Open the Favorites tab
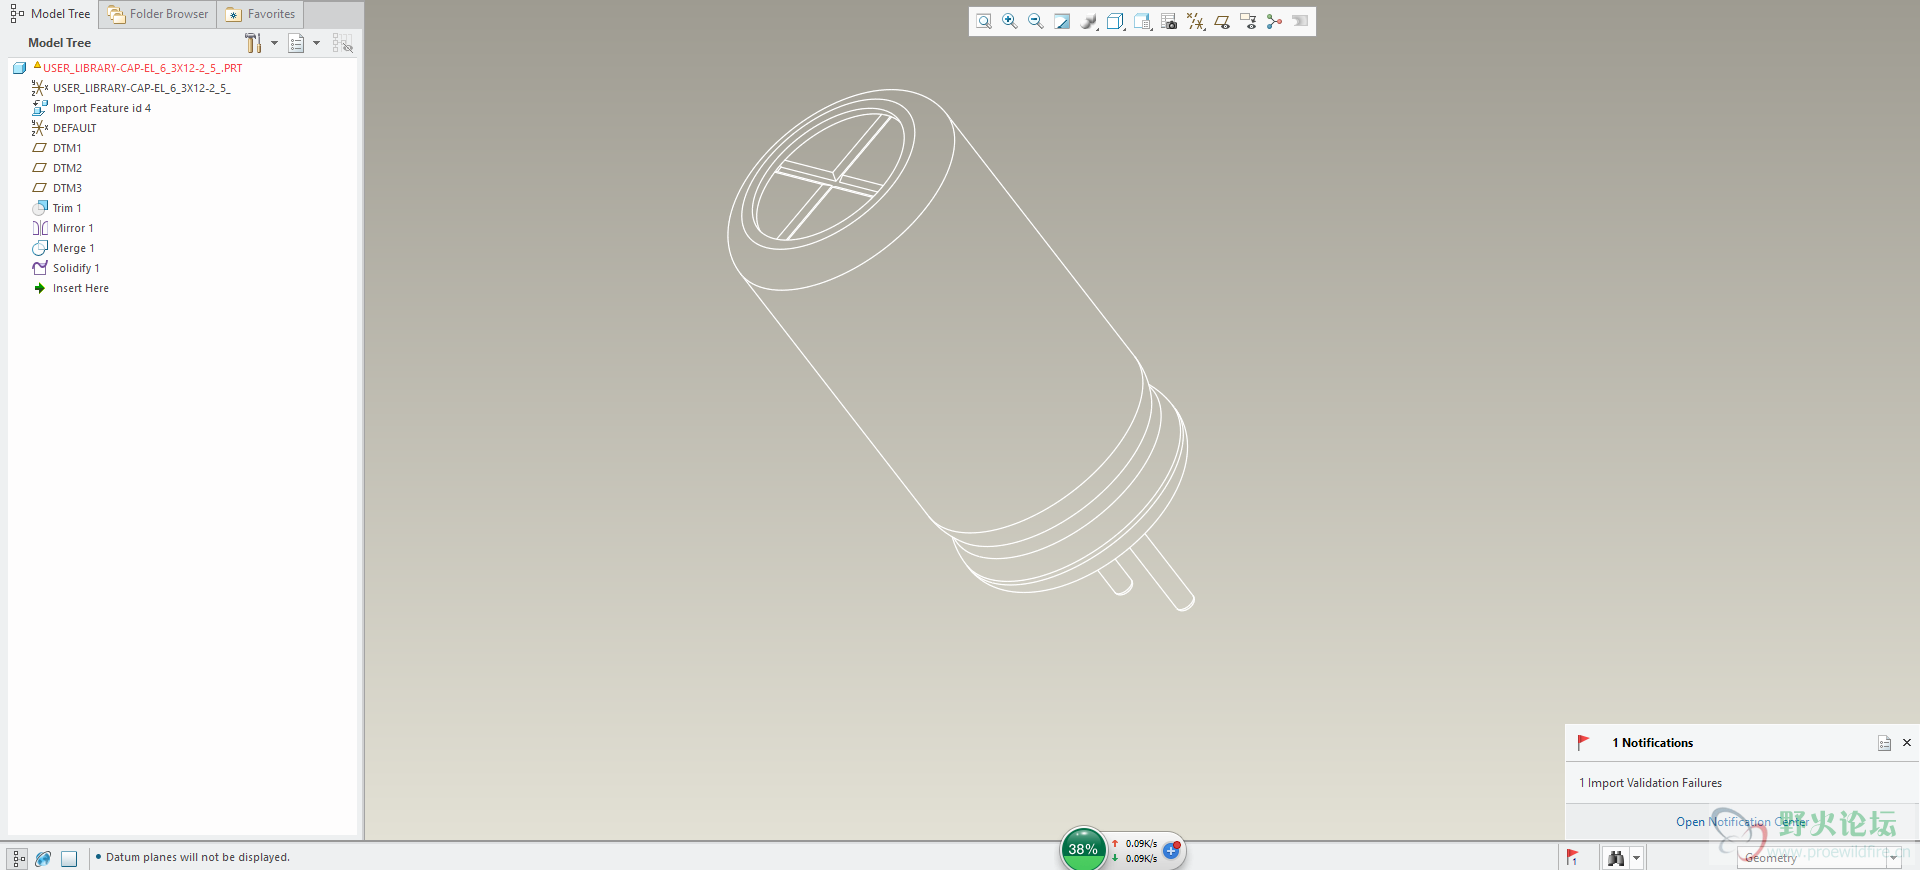1920x870 pixels. pyautogui.click(x=261, y=14)
